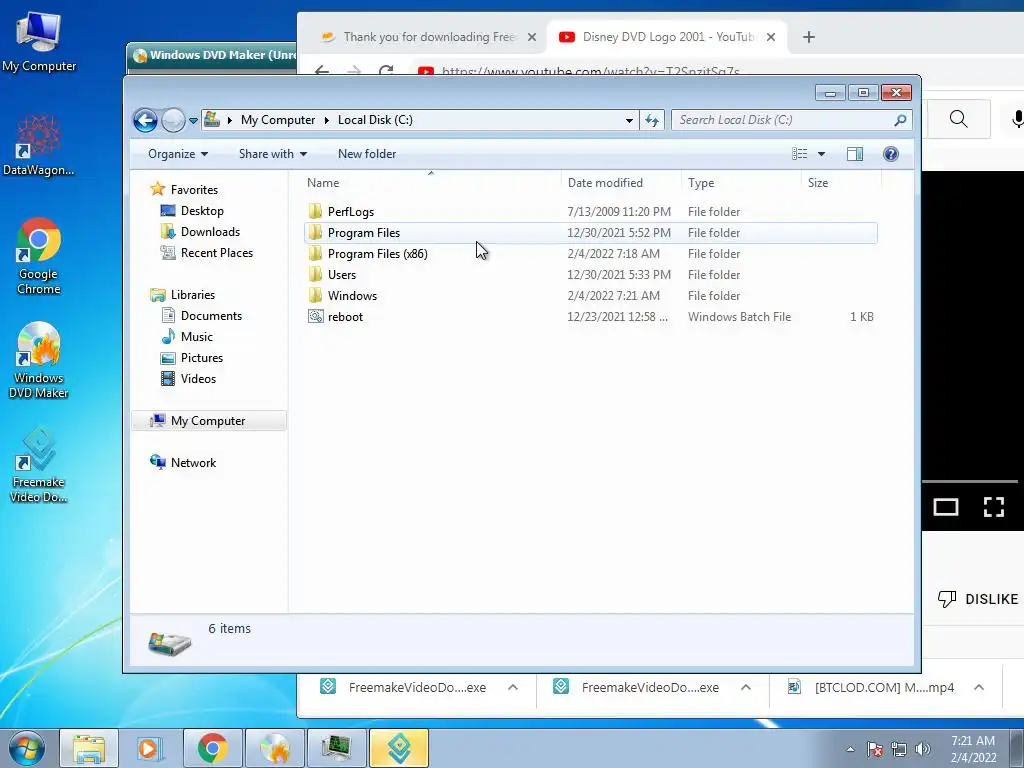This screenshot has width=1024, height=768.
Task: Open the recent pages dropdown beside Forward
Action: click(193, 121)
